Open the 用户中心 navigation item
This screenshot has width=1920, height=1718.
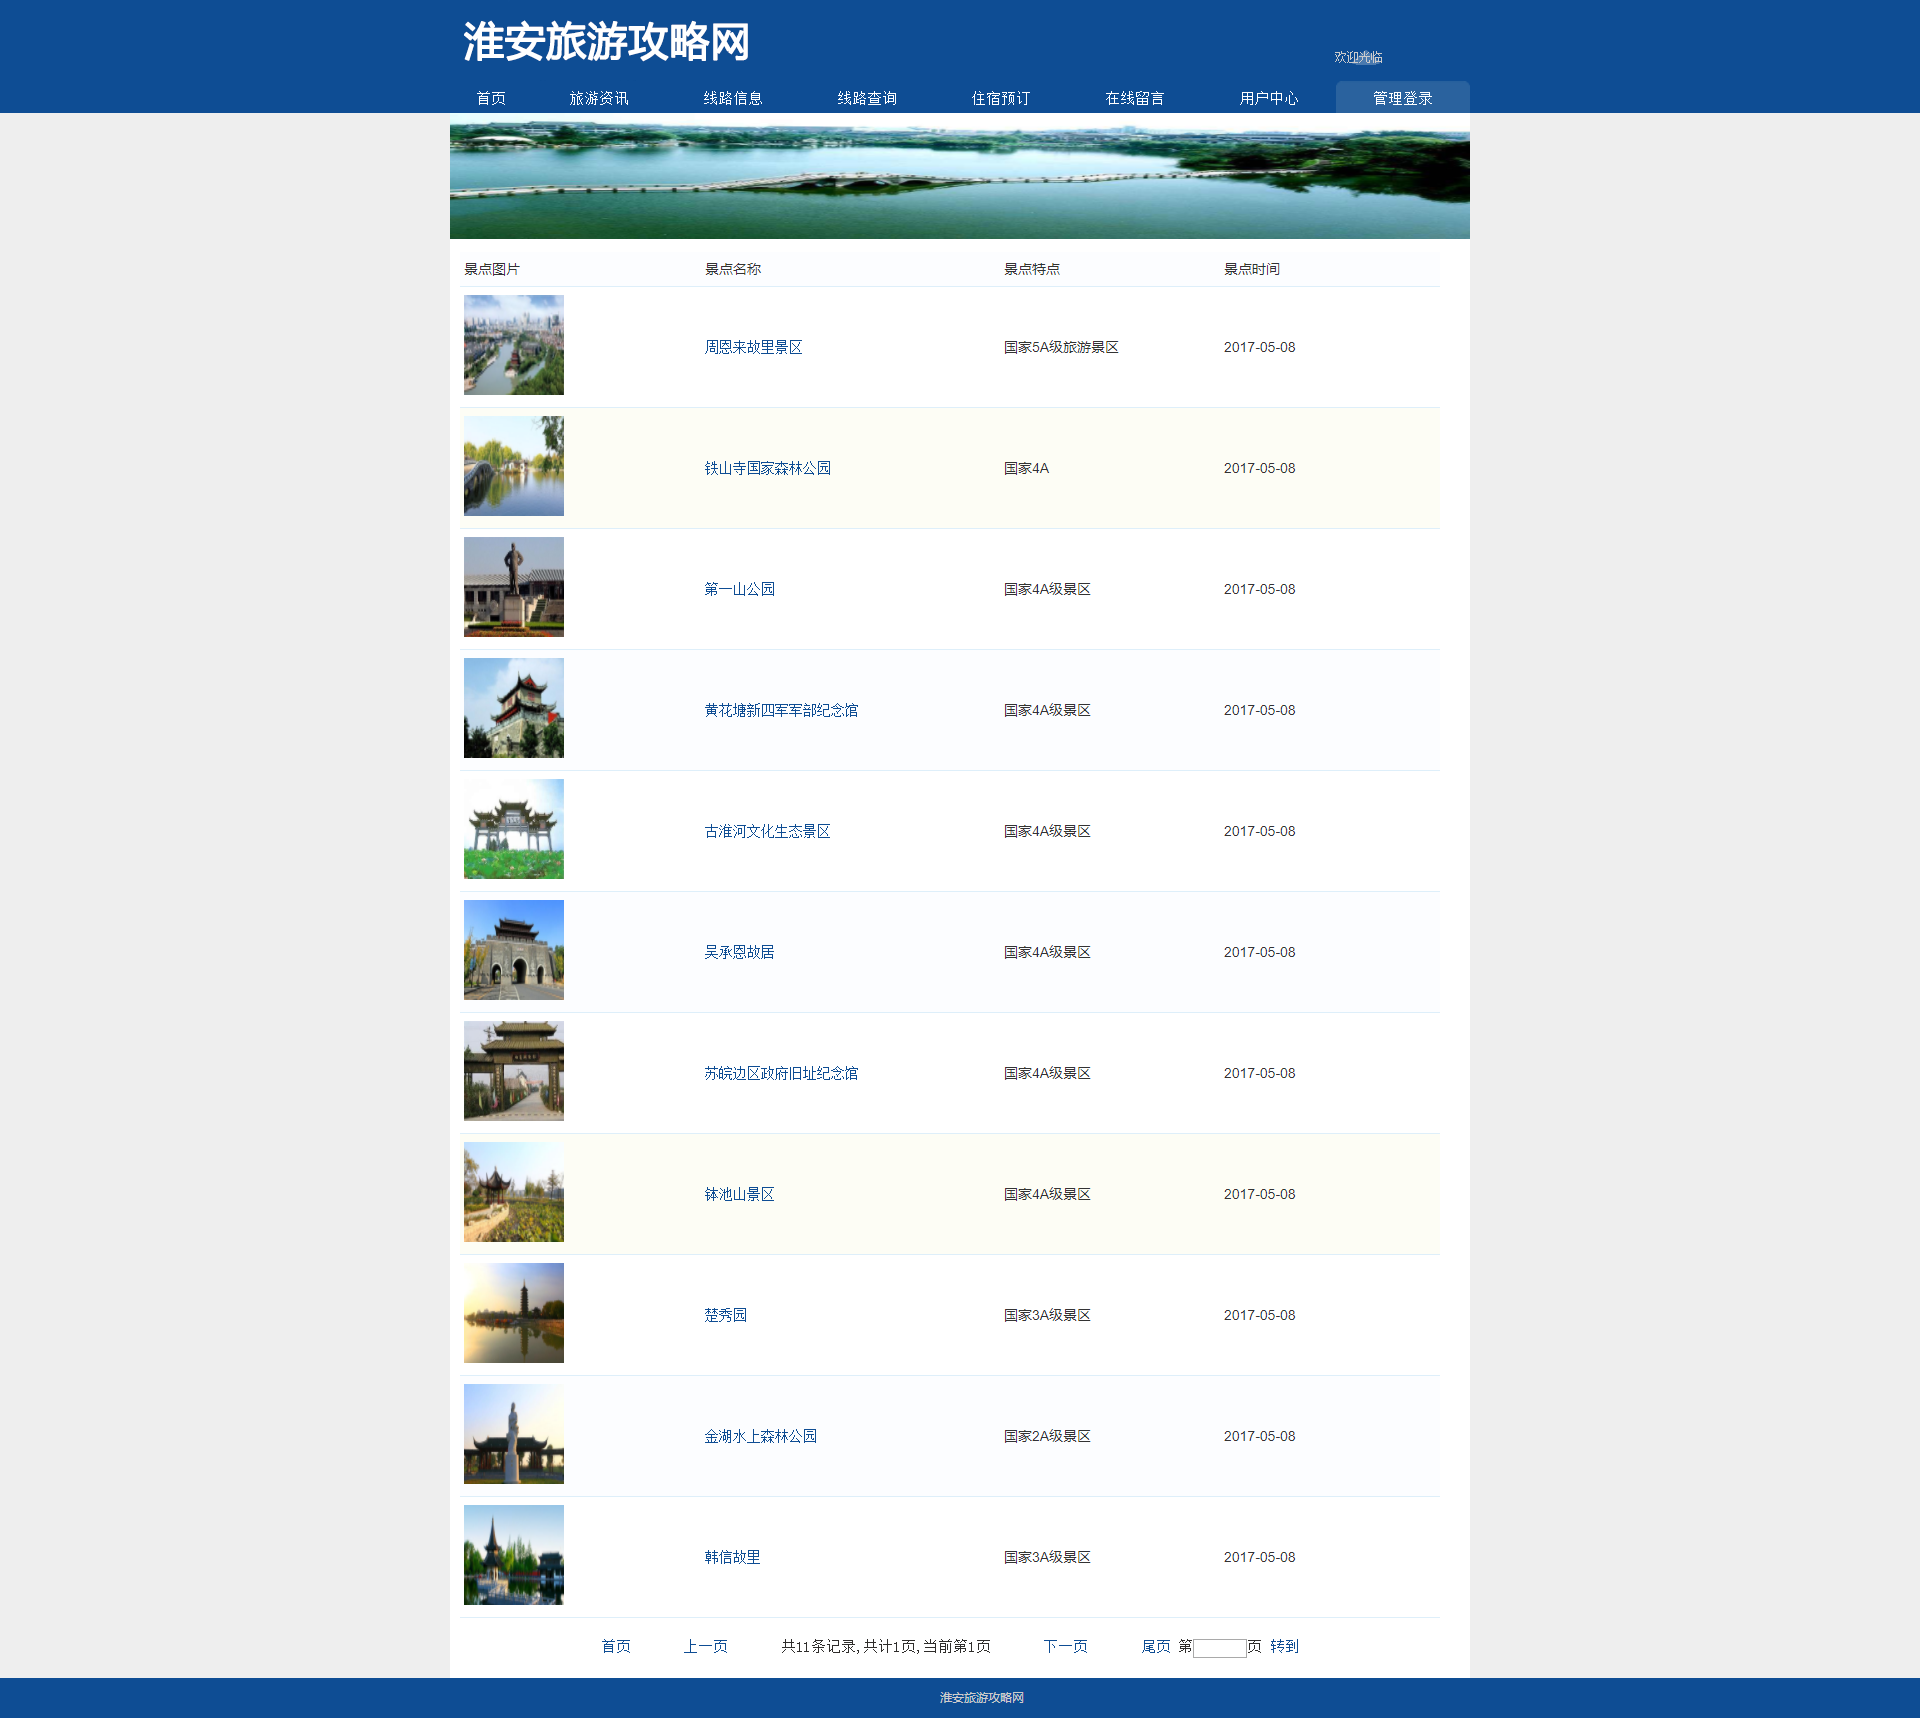click(x=1269, y=98)
